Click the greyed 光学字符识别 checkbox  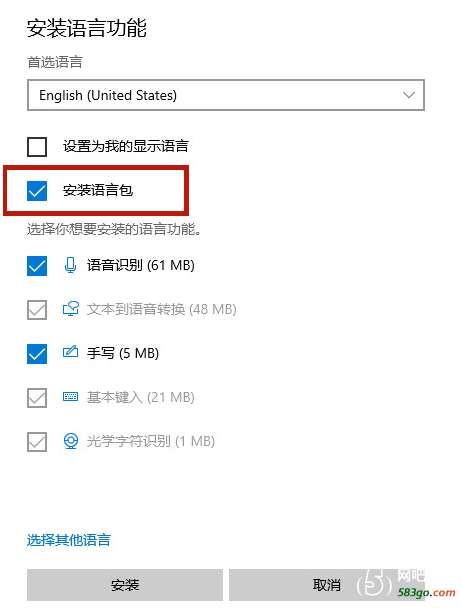(37, 442)
